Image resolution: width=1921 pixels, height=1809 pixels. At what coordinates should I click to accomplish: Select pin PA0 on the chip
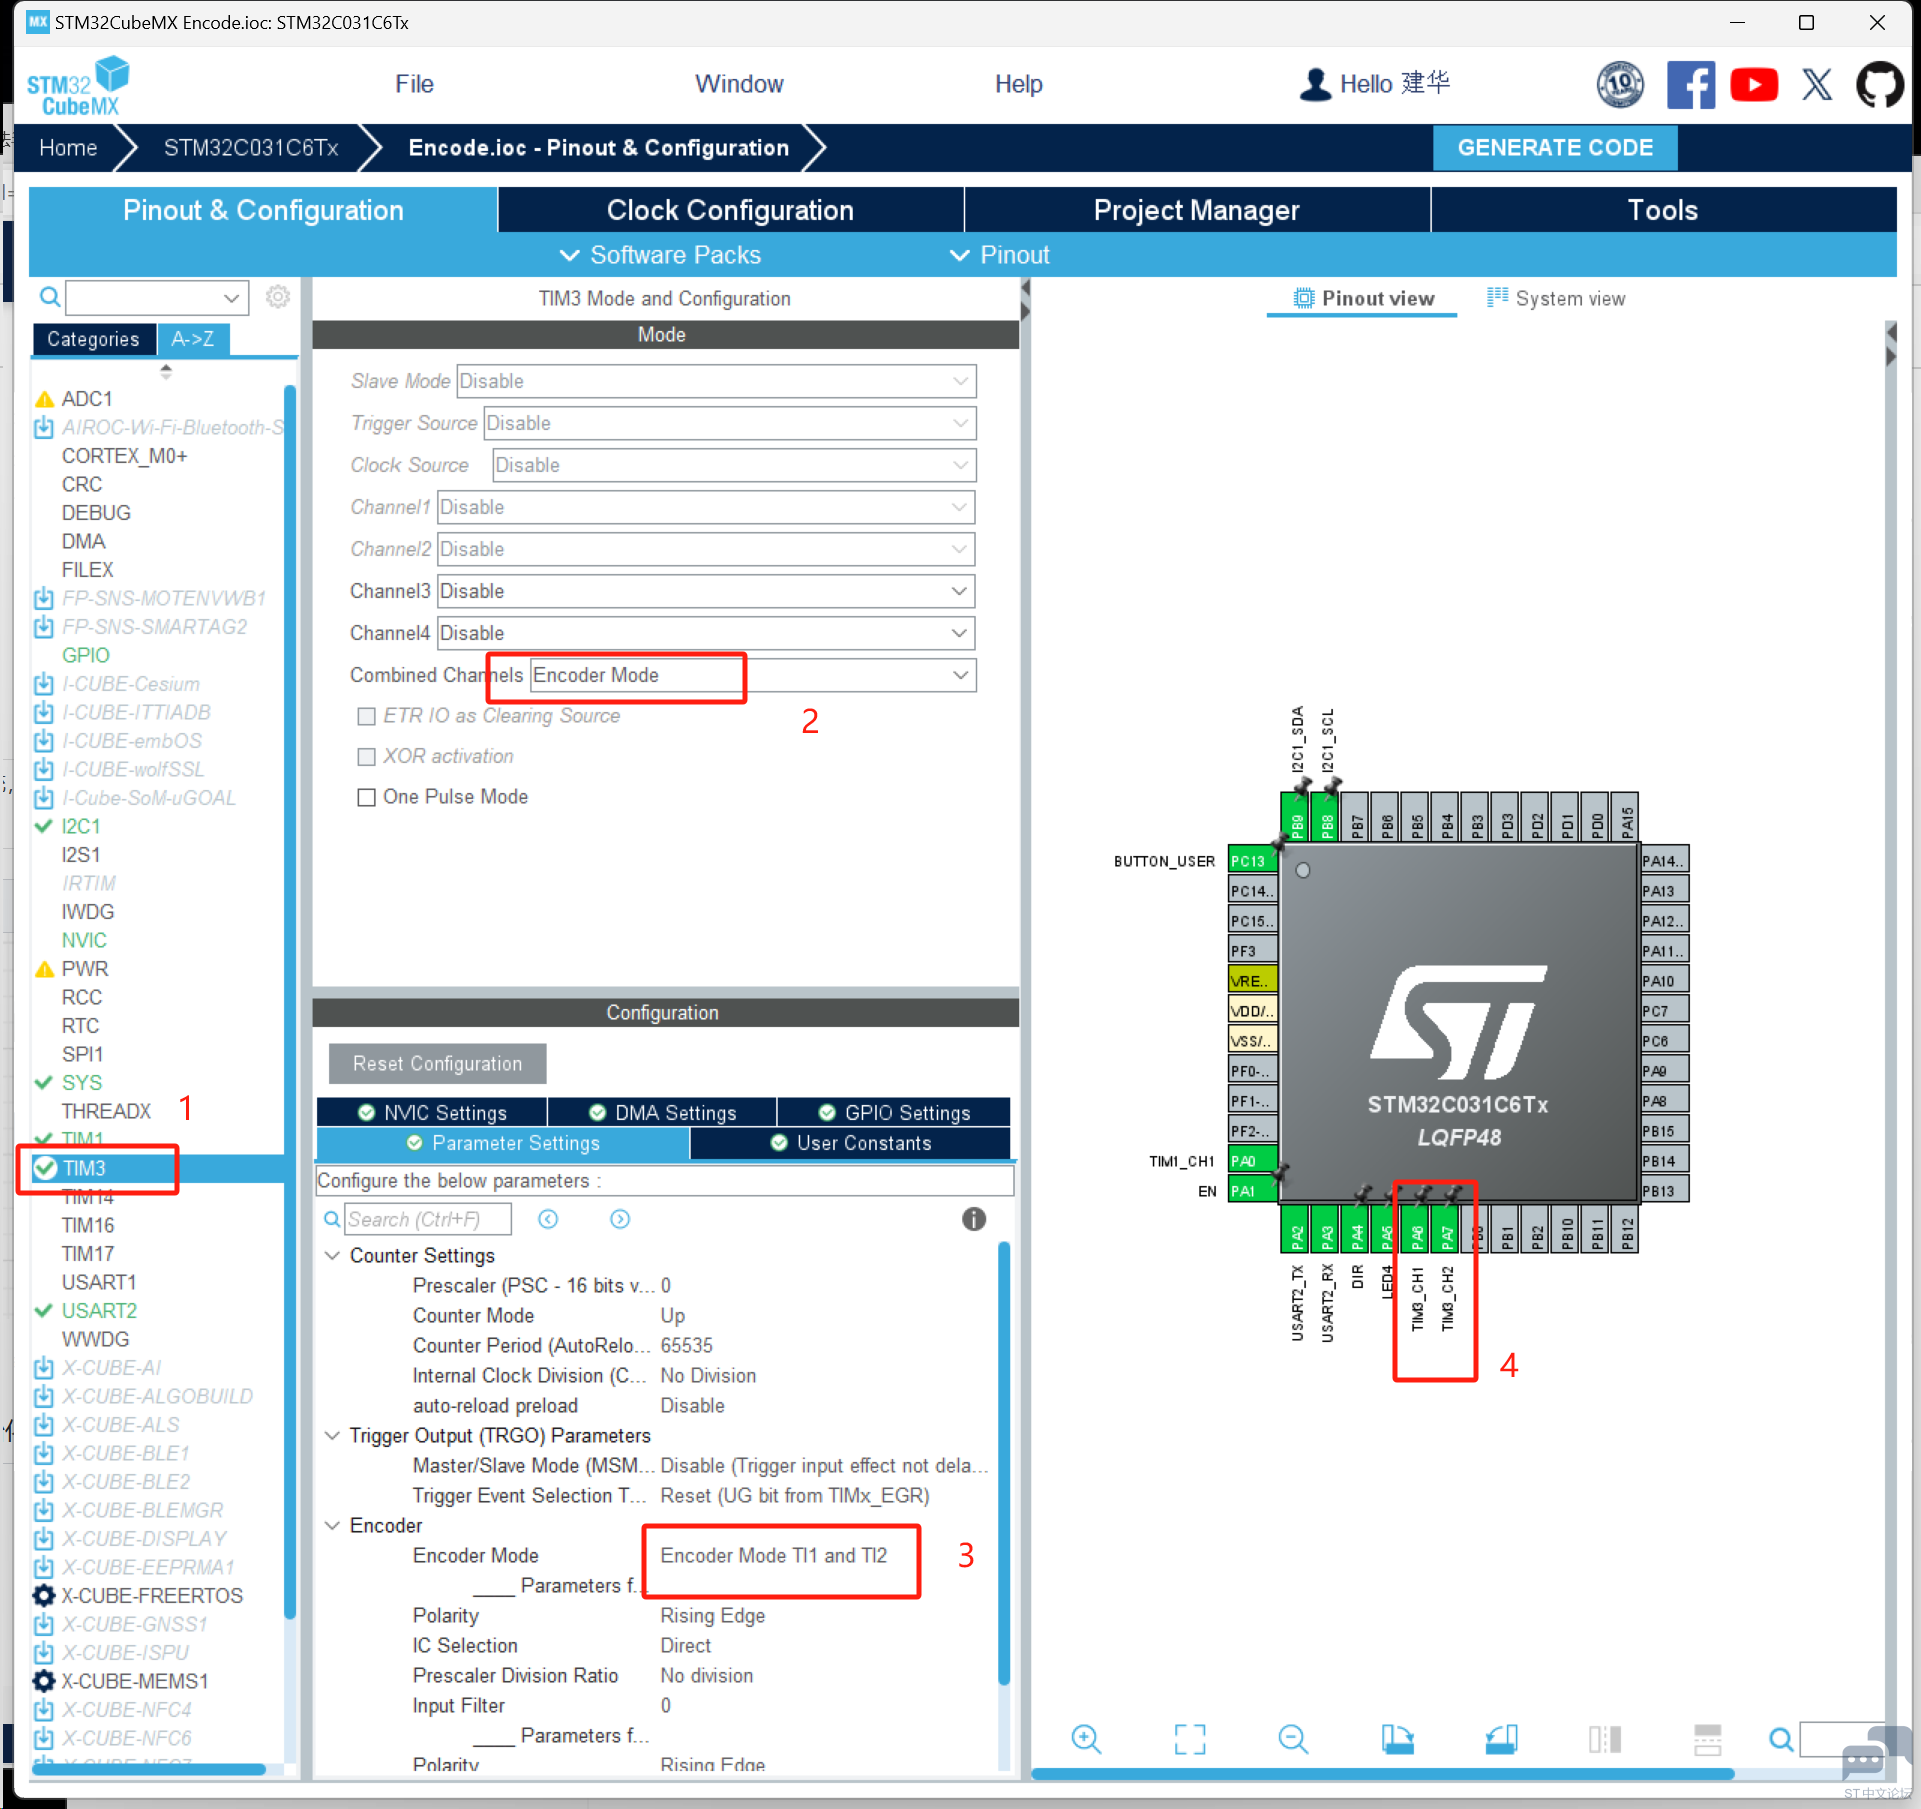click(x=1252, y=1161)
